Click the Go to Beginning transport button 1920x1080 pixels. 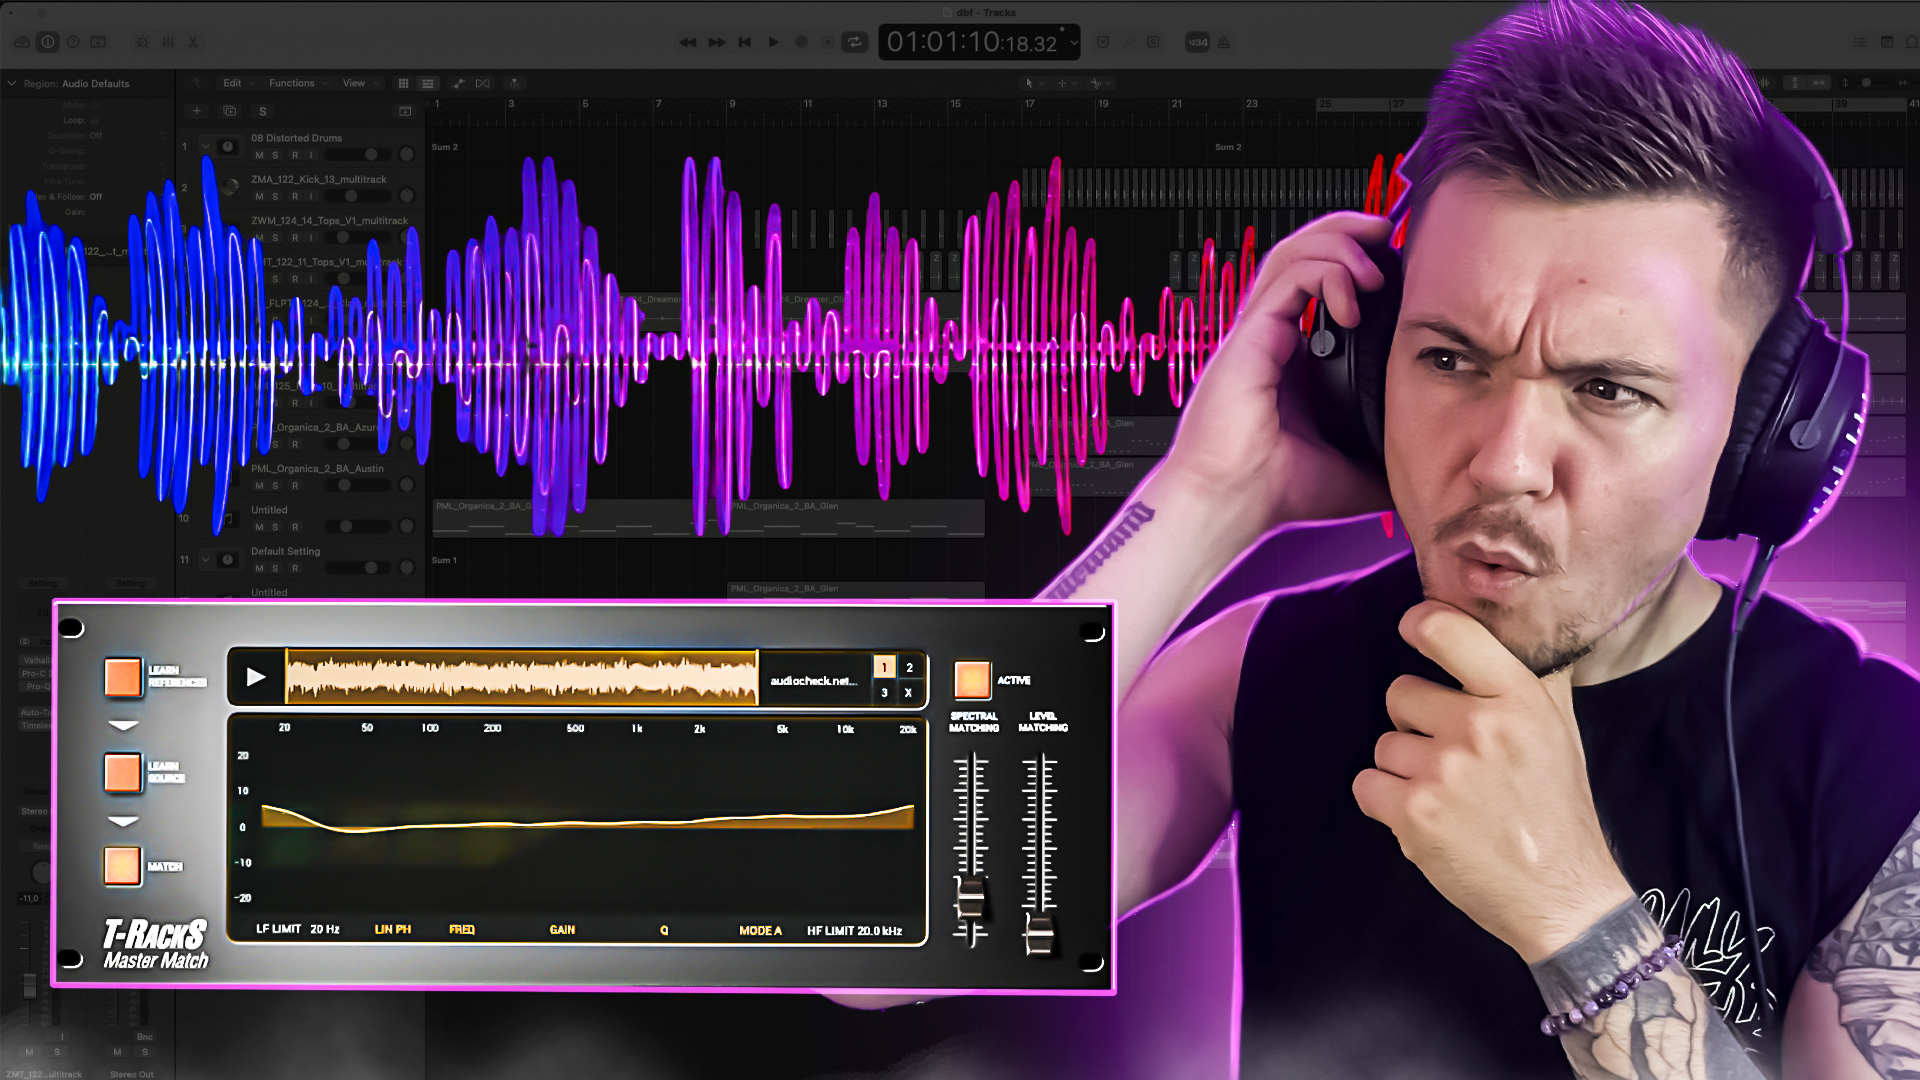click(744, 42)
